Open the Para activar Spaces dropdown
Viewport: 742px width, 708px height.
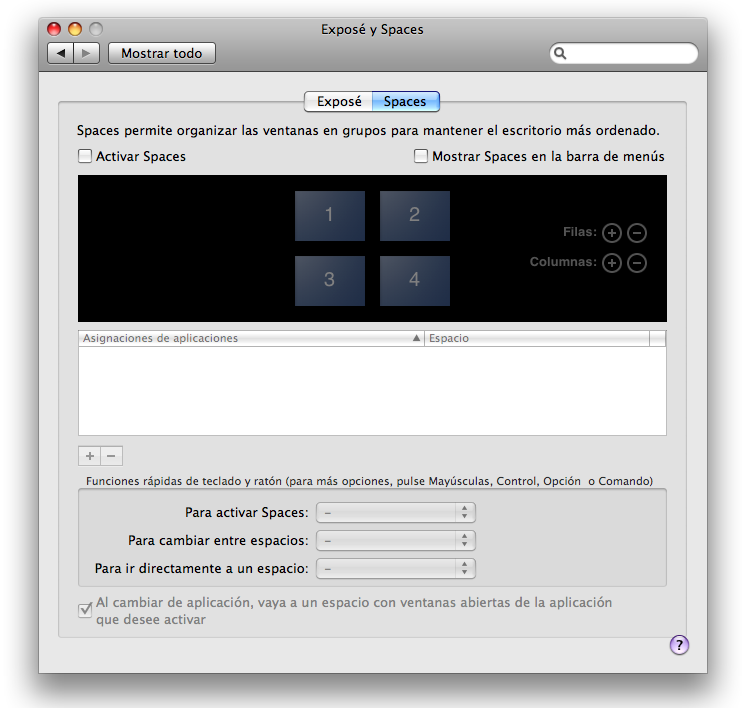(x=396, y=513)
